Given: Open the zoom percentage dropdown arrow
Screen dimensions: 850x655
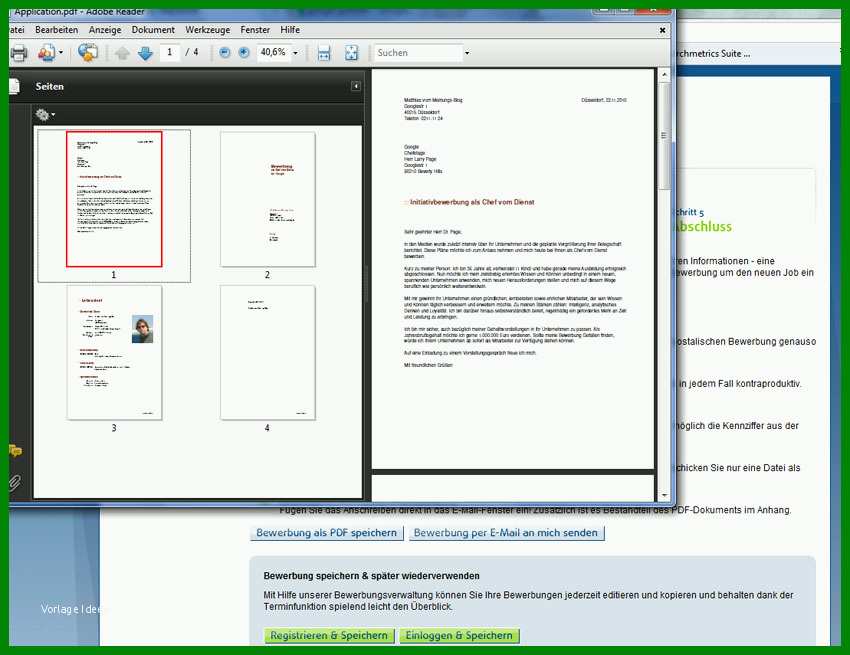Looking at the screenshot, I should (x=295, y=53).
